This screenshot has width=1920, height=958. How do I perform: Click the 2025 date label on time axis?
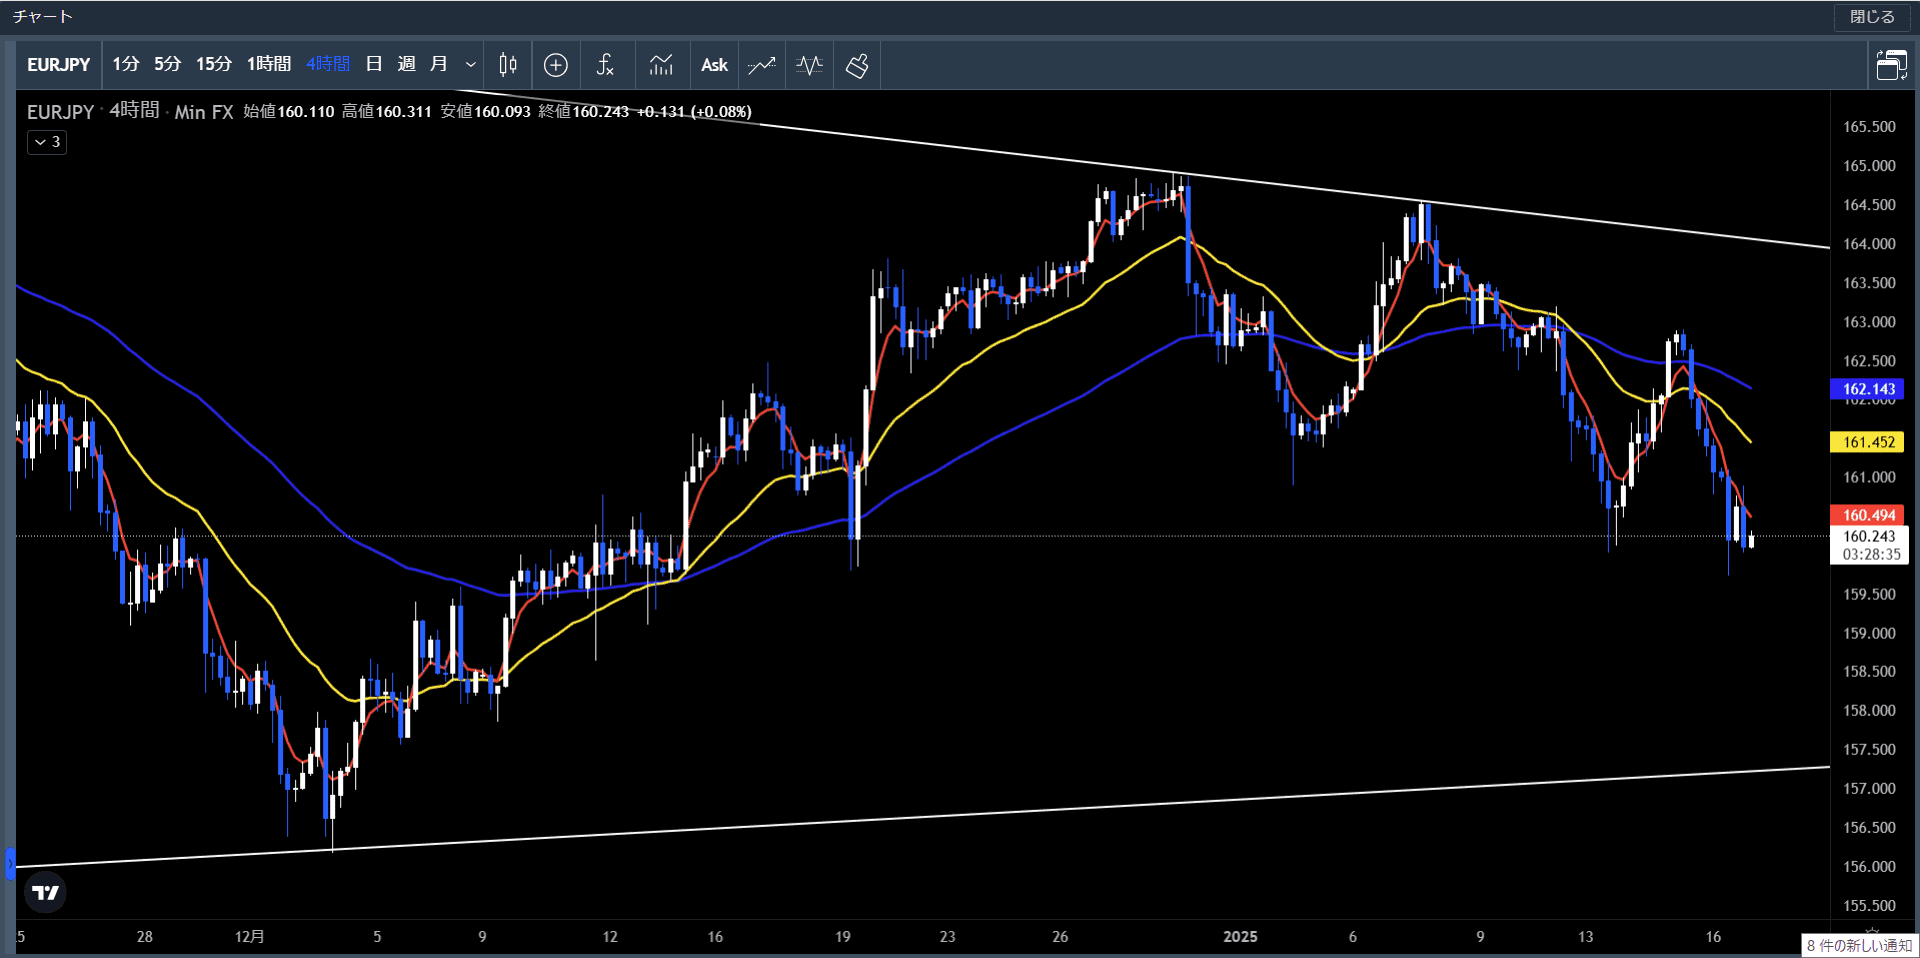(1240, 937)
